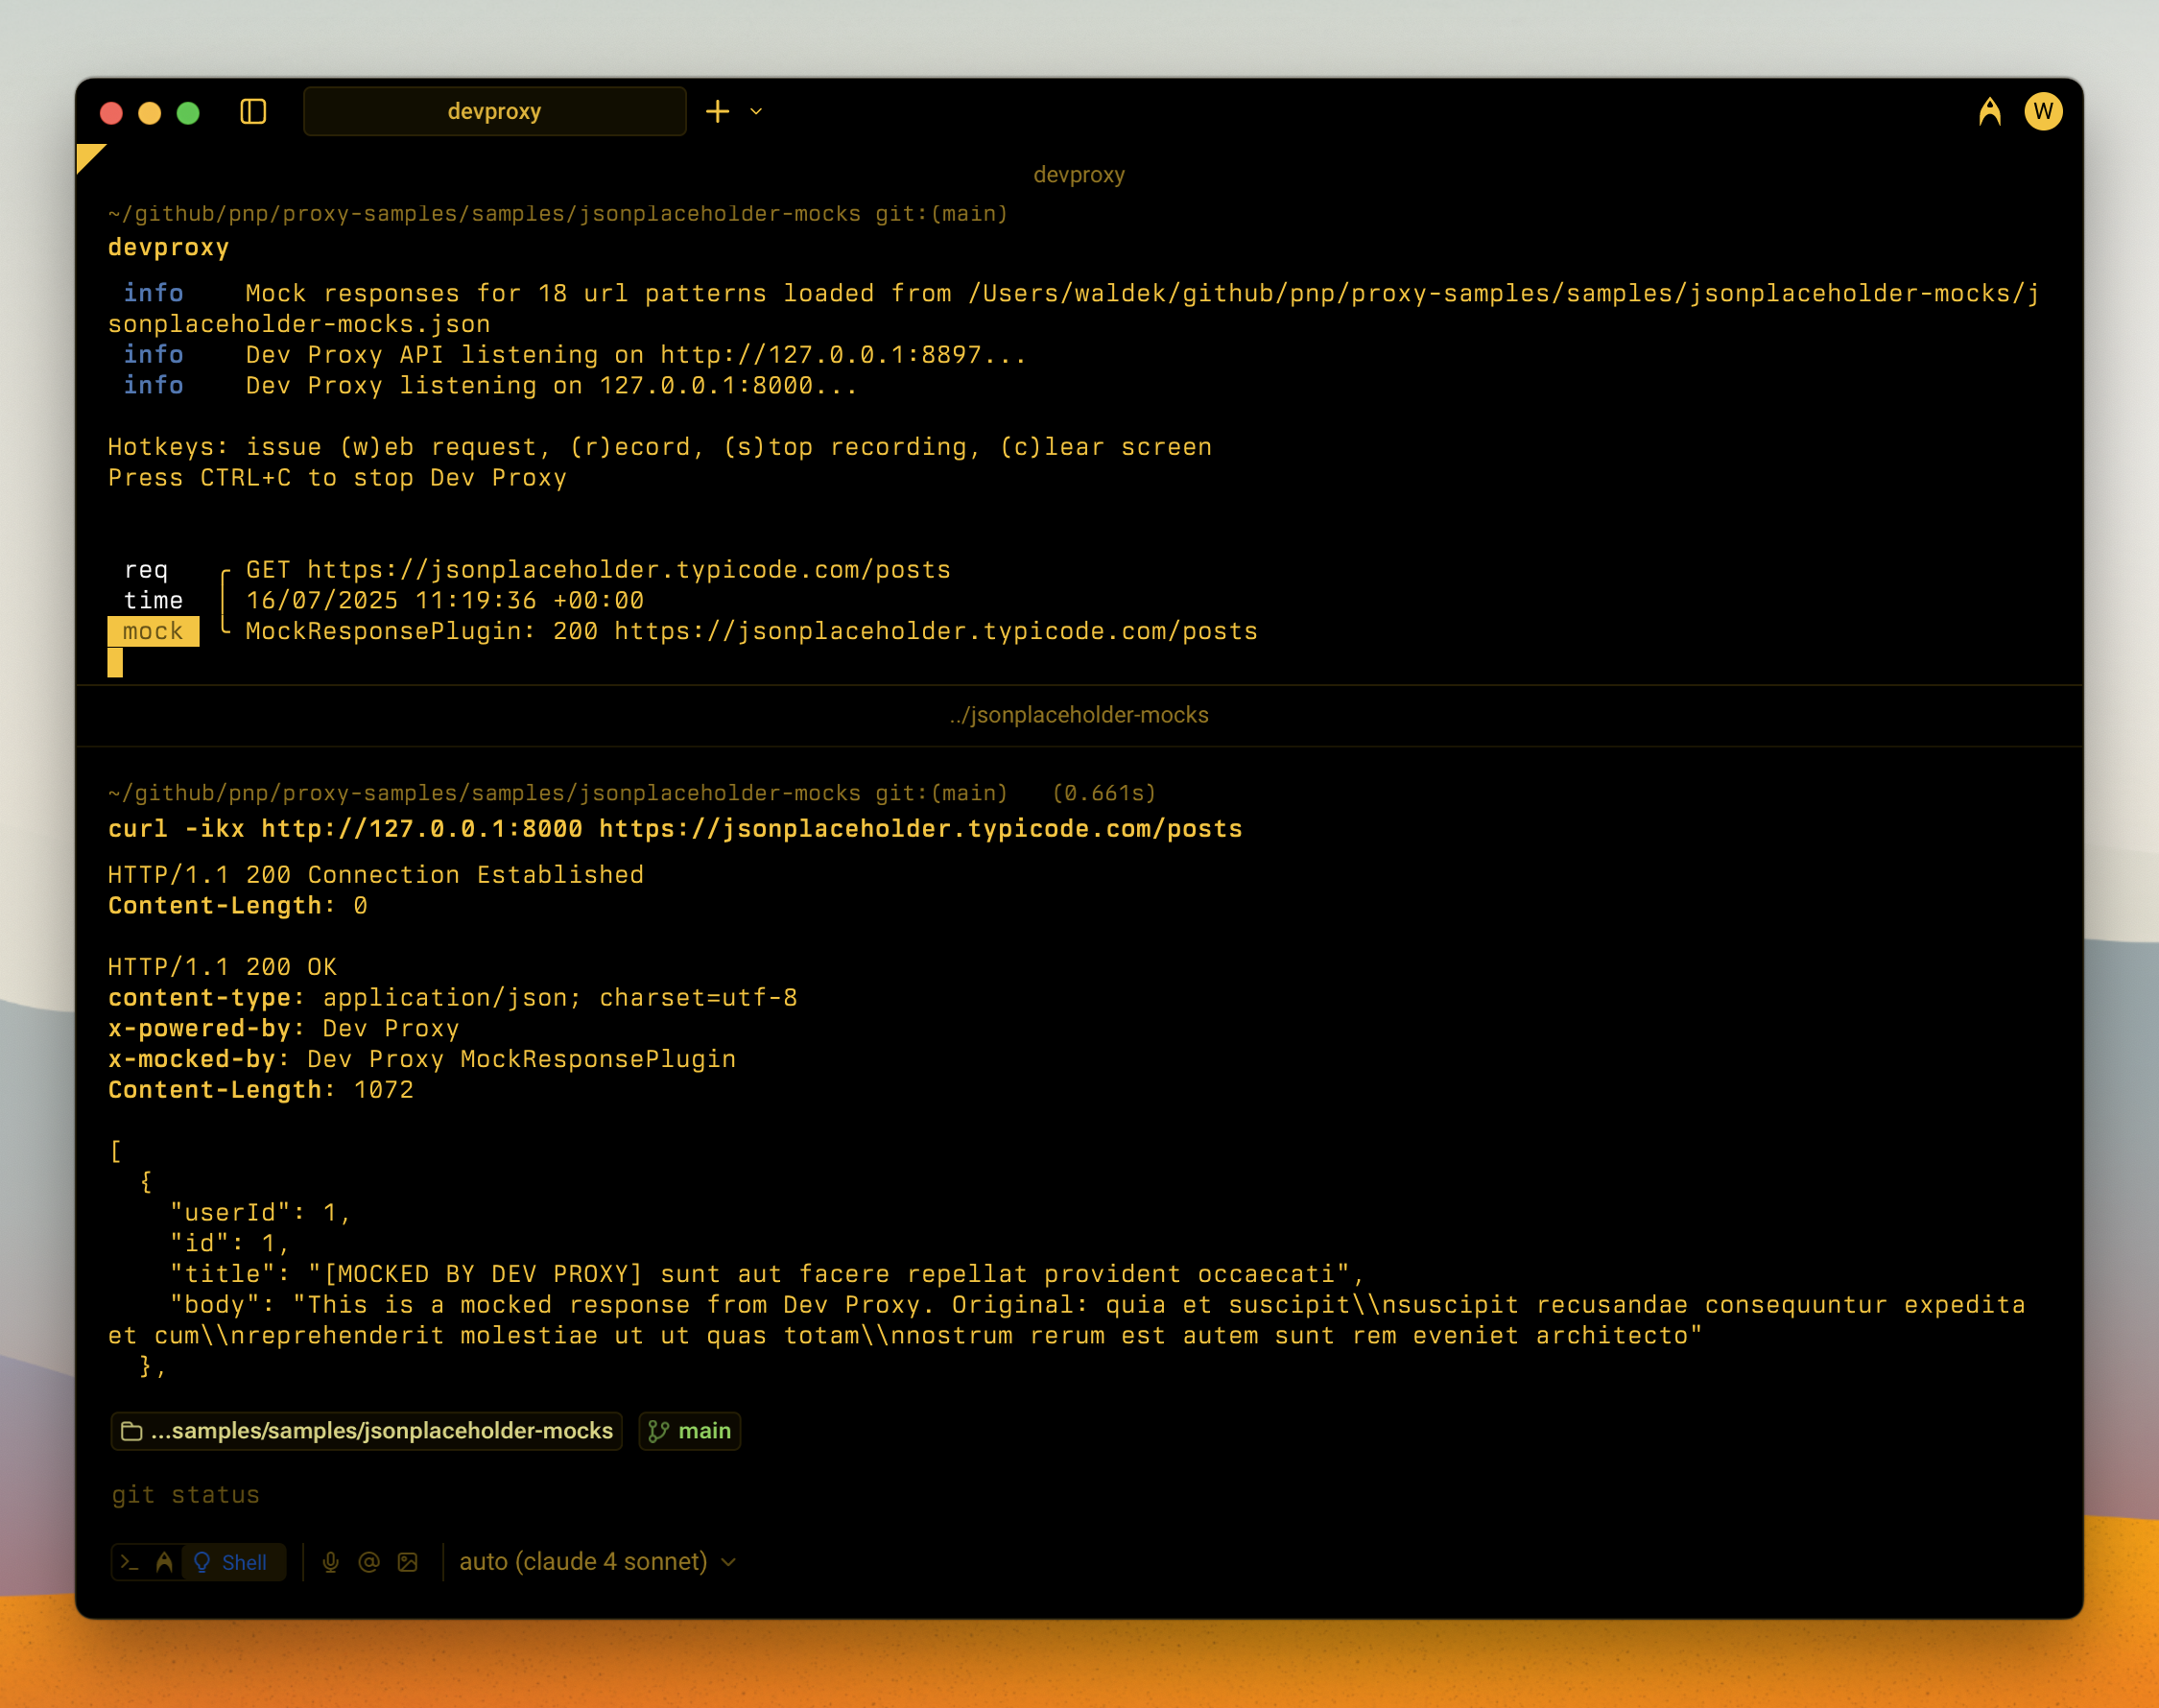Image resolution: width=2159 pixels, height=1708 pixels.
Task: Click the microphone voice input icon
Action: click(331, 1561)
